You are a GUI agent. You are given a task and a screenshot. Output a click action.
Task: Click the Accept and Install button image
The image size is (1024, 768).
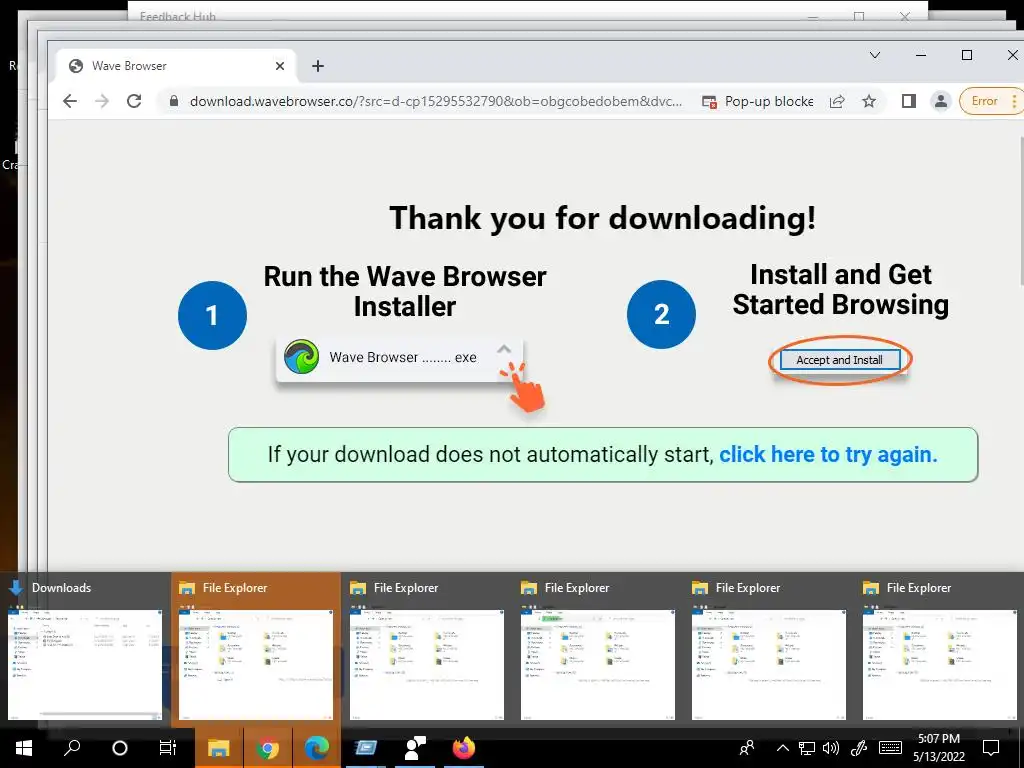(839, 360)
